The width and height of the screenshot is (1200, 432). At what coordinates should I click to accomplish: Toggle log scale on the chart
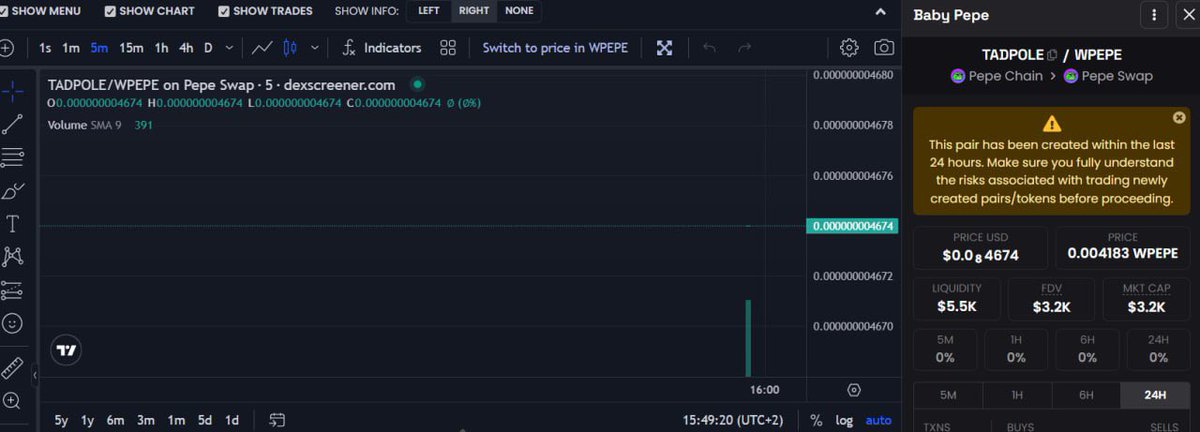coord(845,420)
